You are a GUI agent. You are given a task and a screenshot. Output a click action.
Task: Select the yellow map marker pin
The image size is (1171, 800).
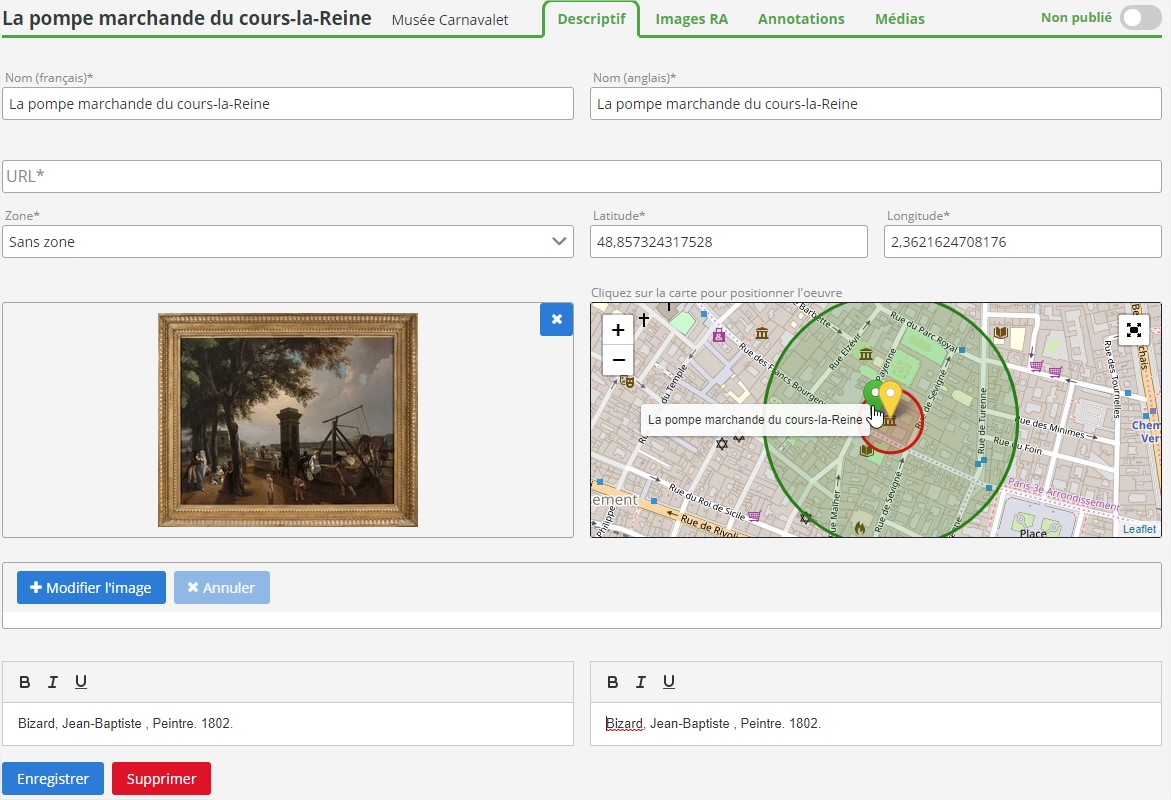pos(889,398)
